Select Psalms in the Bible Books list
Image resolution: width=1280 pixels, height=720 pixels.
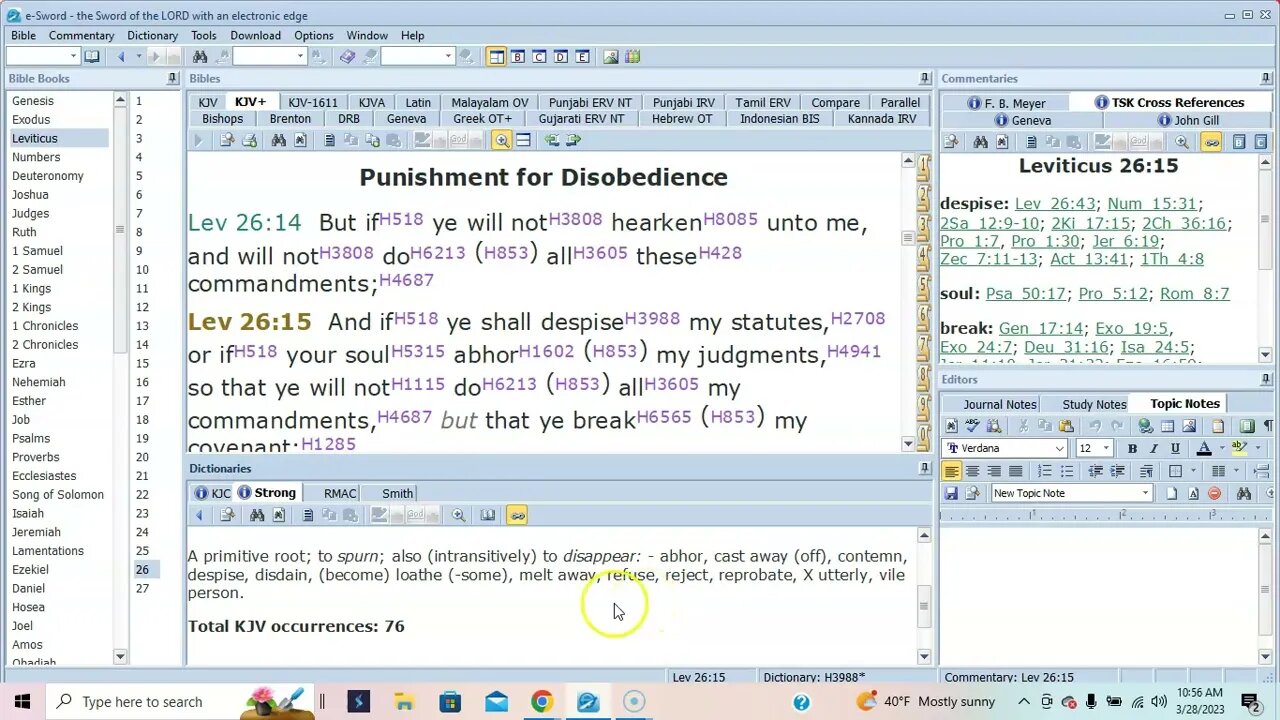coord(31,438)
